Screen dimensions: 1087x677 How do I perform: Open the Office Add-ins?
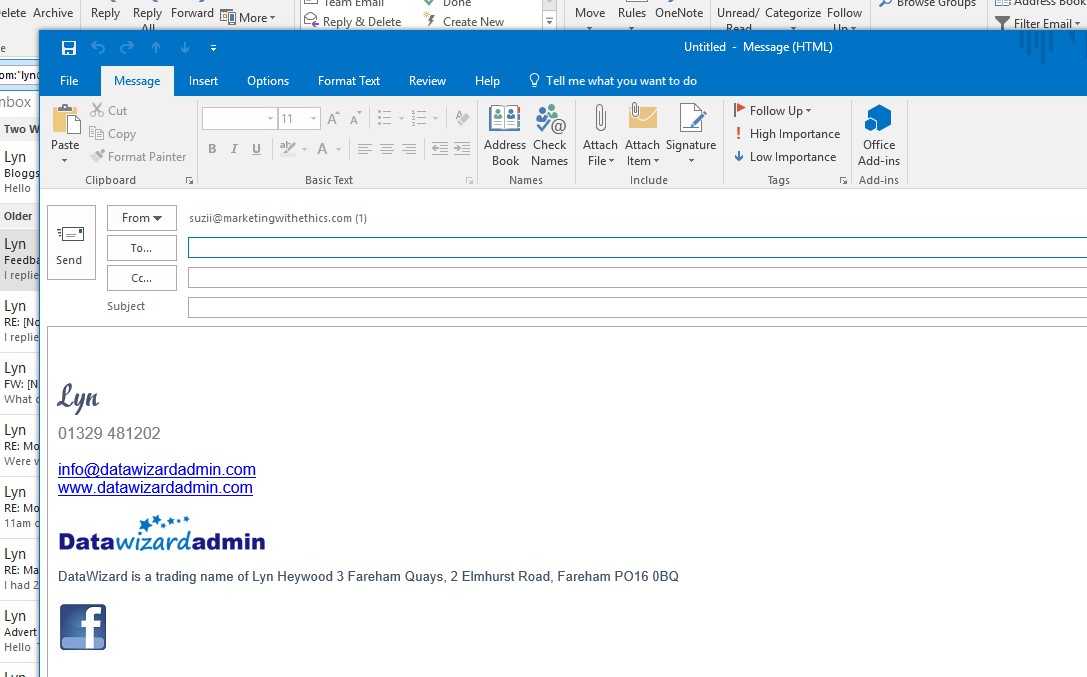(878, 136)
